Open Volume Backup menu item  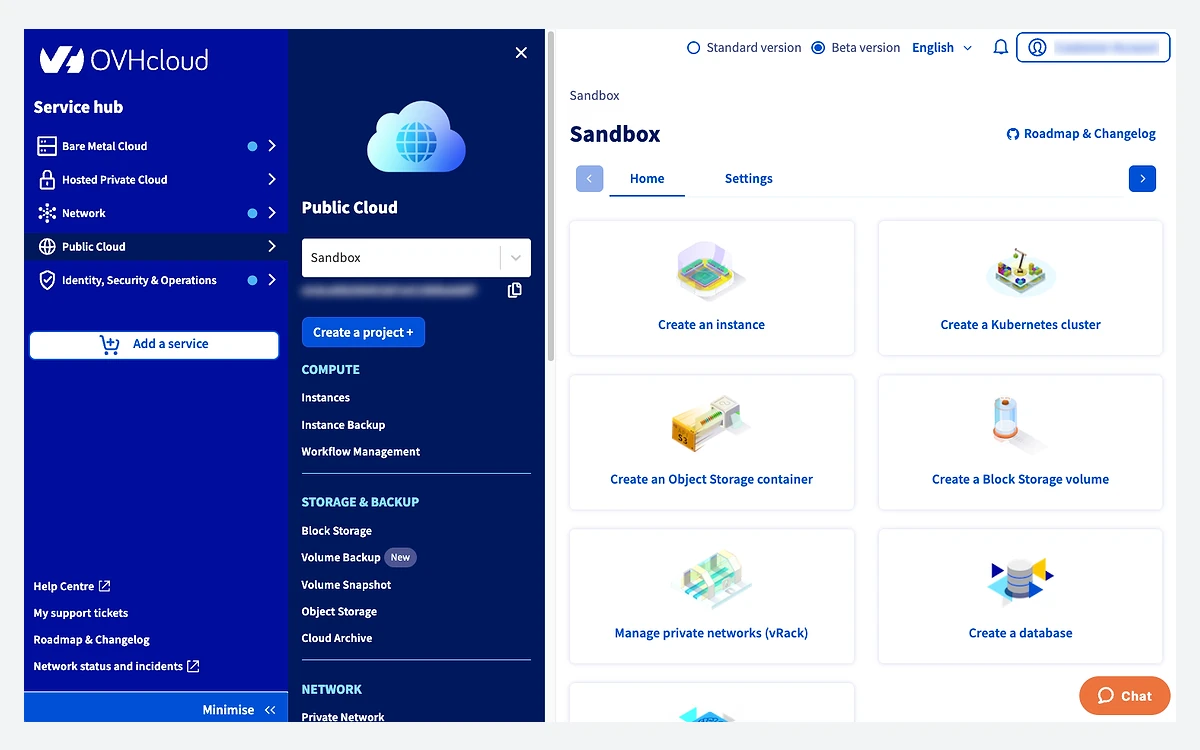[341, 558]
